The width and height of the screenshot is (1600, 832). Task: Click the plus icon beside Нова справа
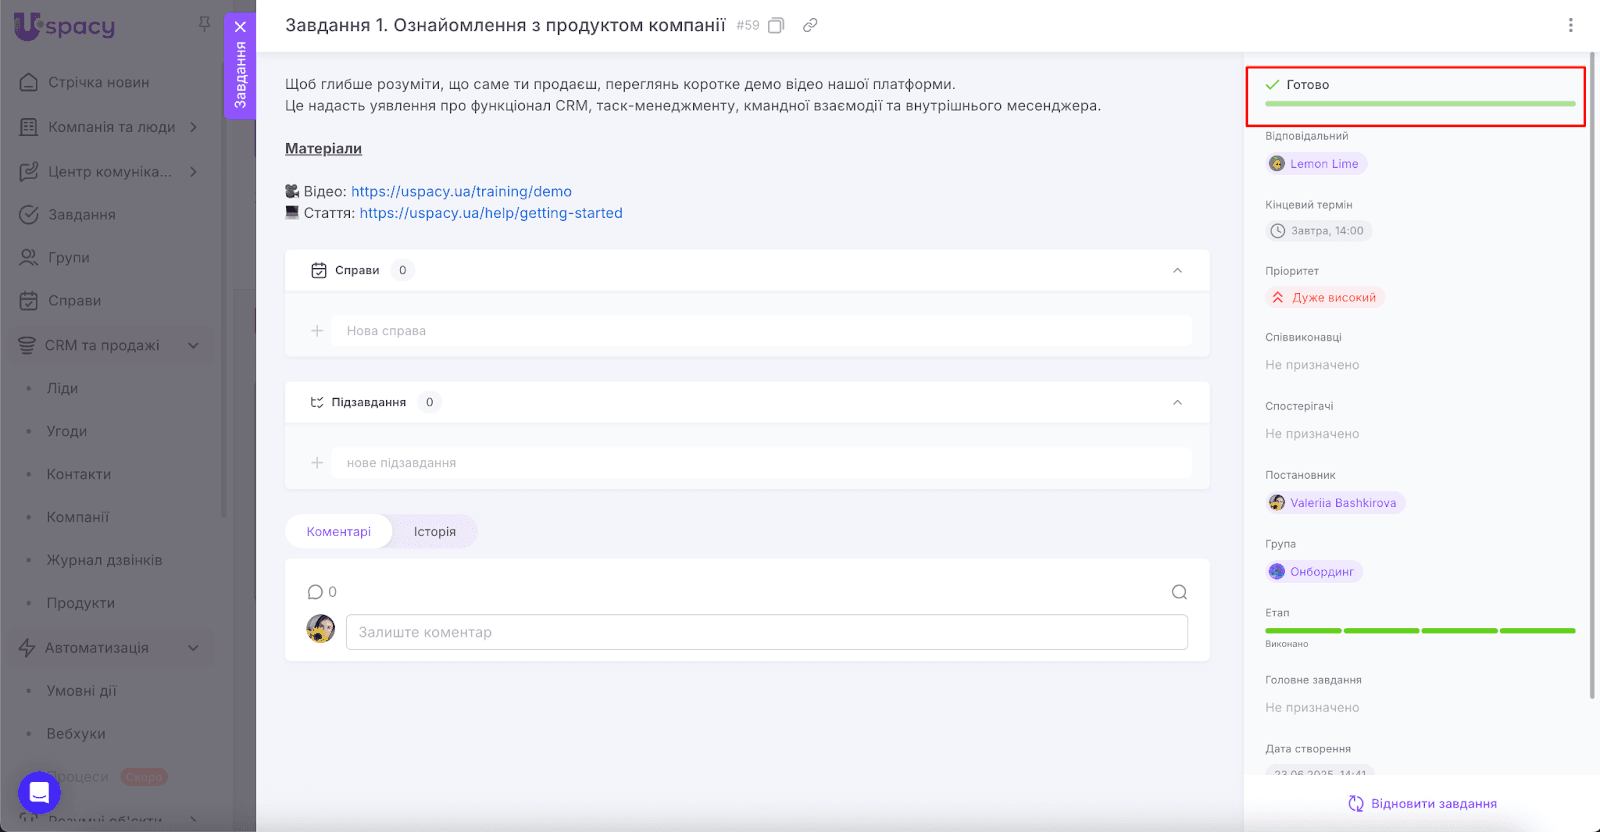(x=317, y=331)
